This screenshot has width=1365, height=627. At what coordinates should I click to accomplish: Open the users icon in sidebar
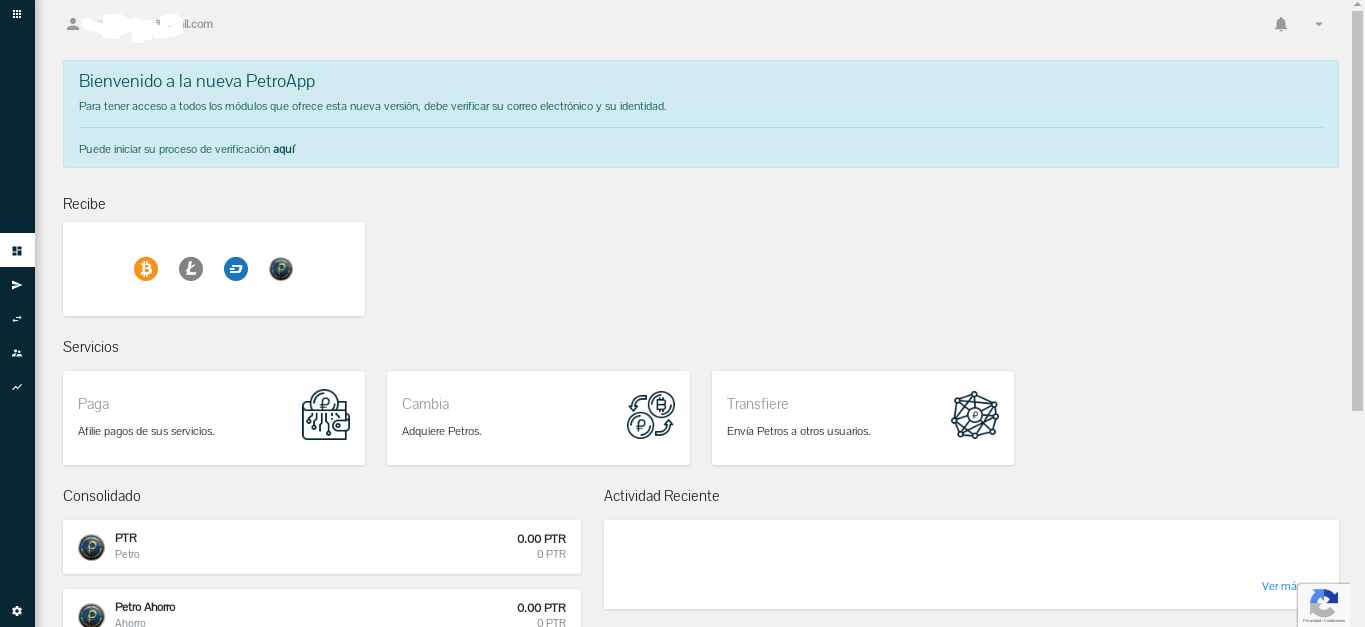pos(17,353)
